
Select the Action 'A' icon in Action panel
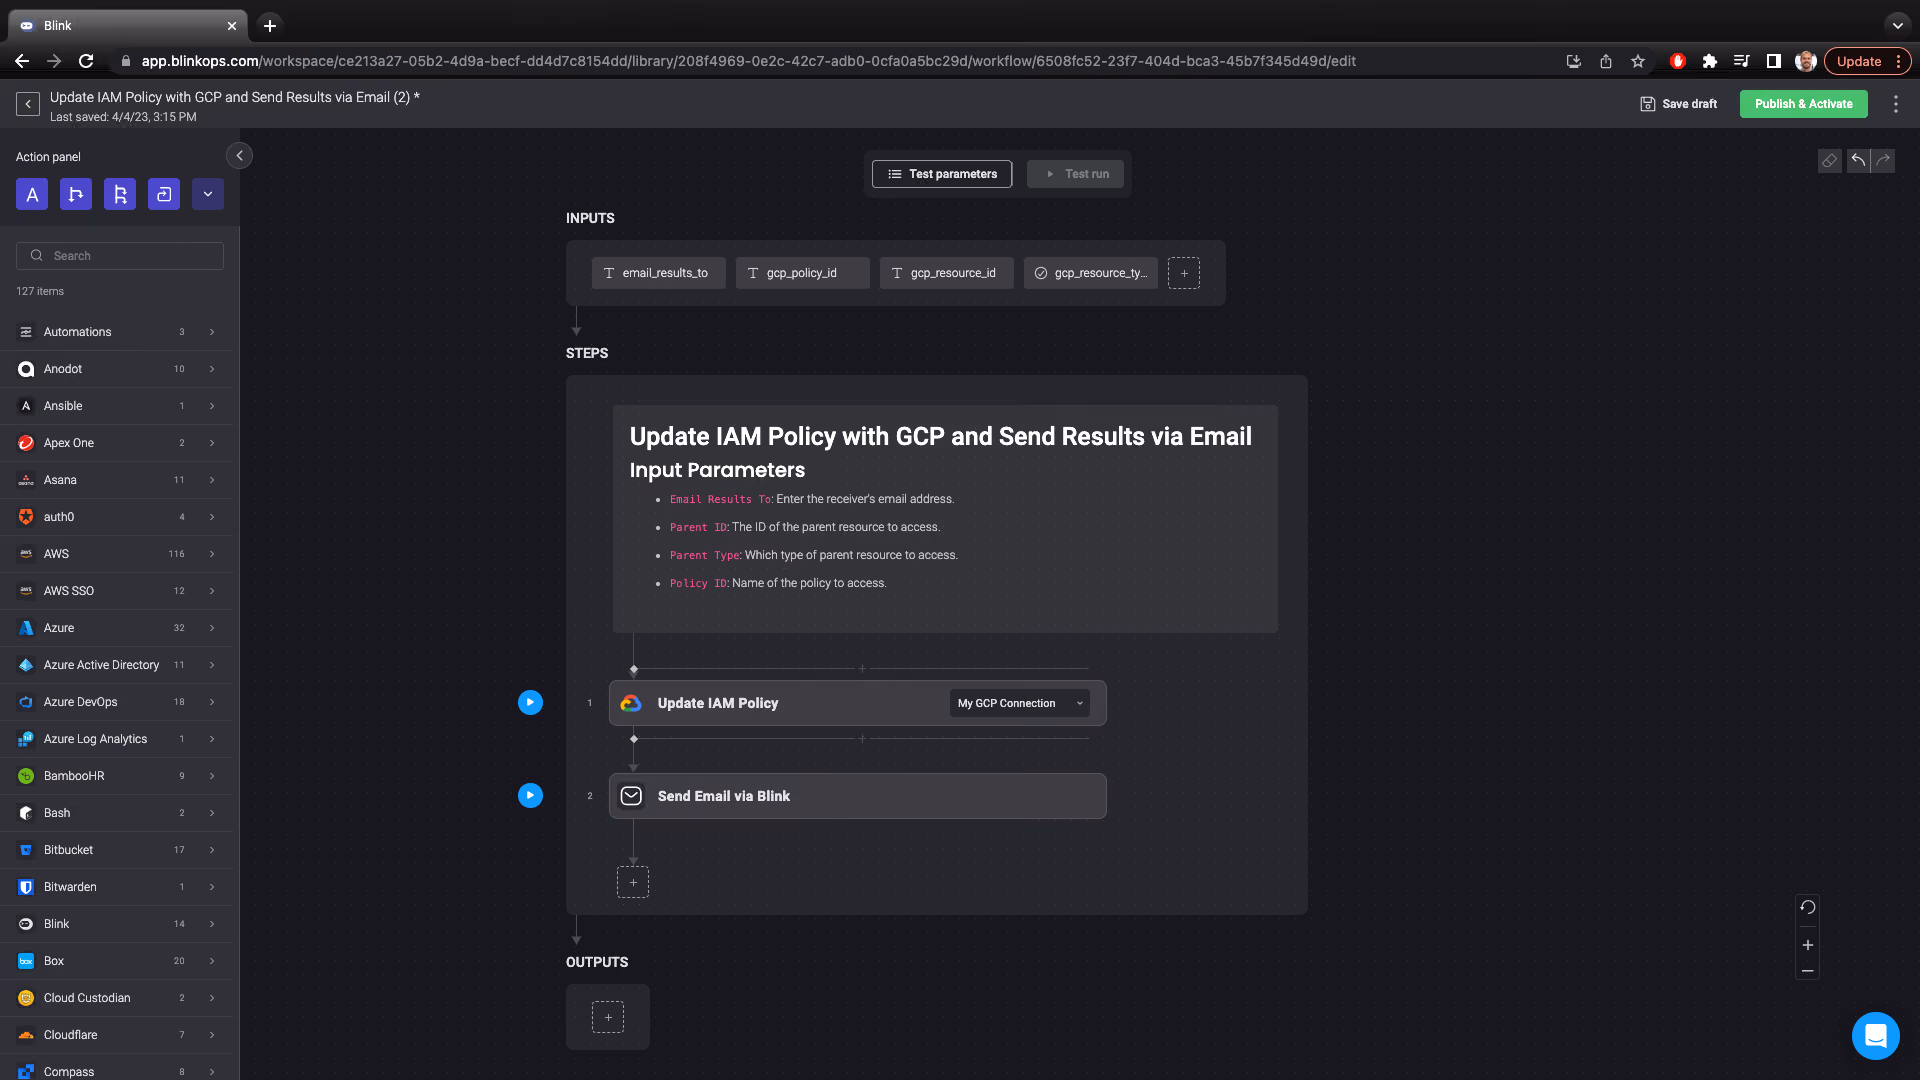32,194
